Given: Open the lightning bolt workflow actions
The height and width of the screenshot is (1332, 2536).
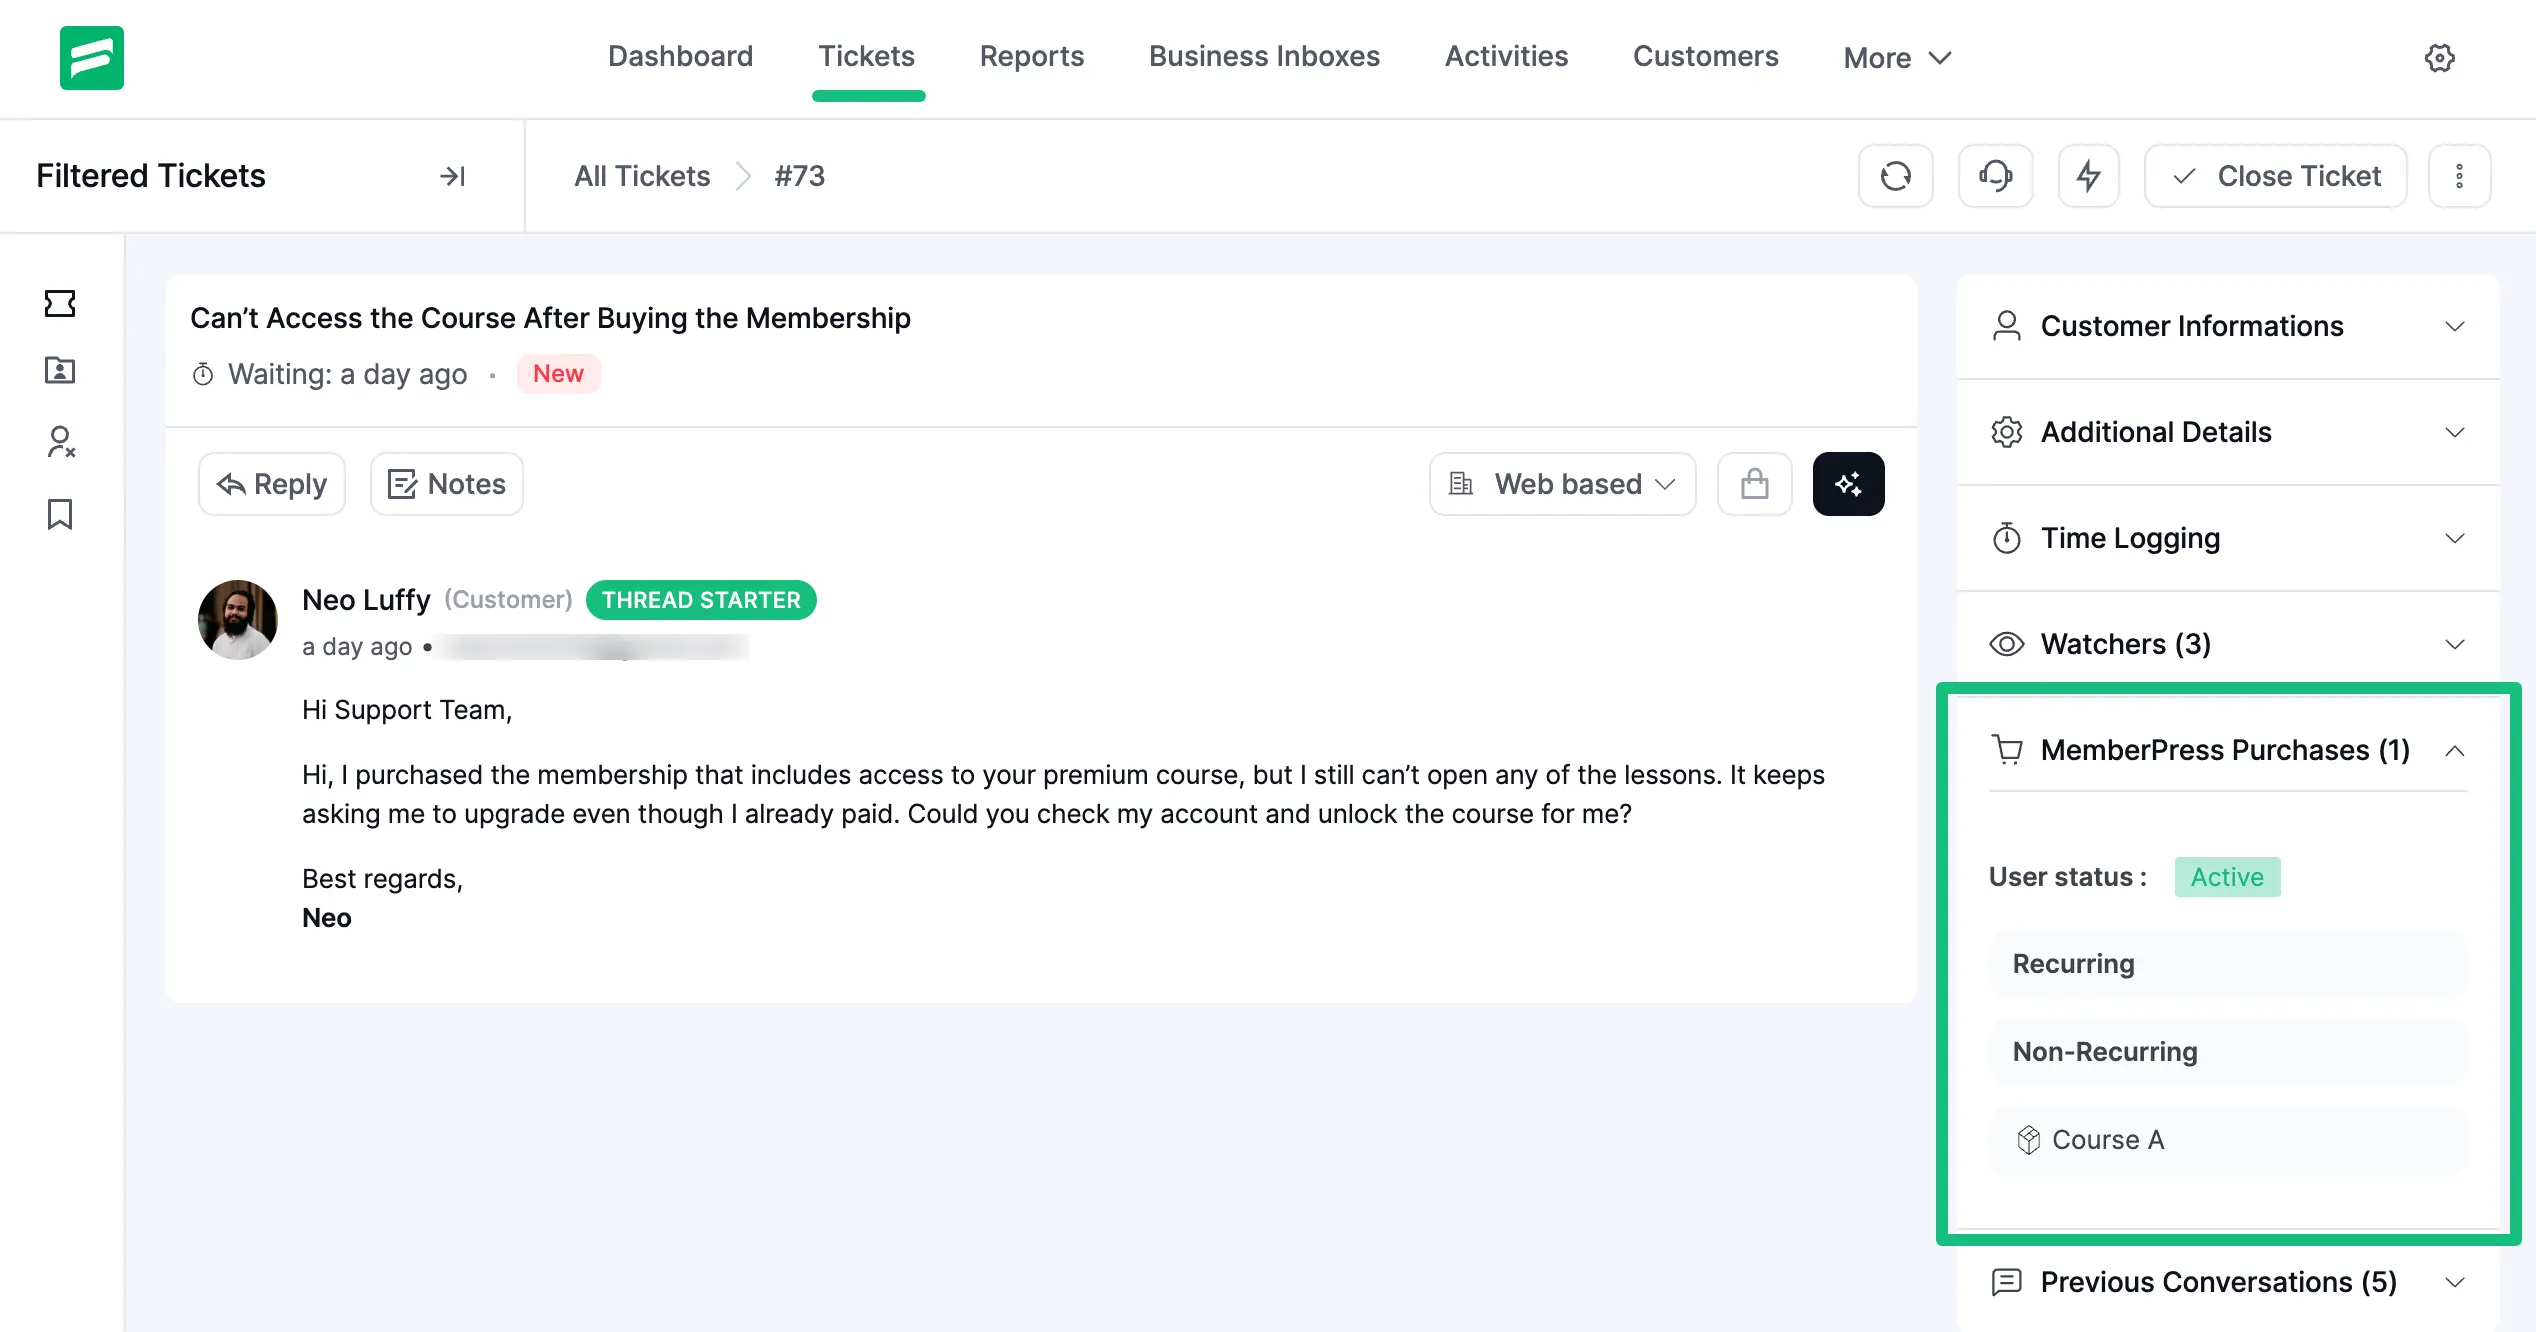Looking at the screenshot, I should [2088, 176].
